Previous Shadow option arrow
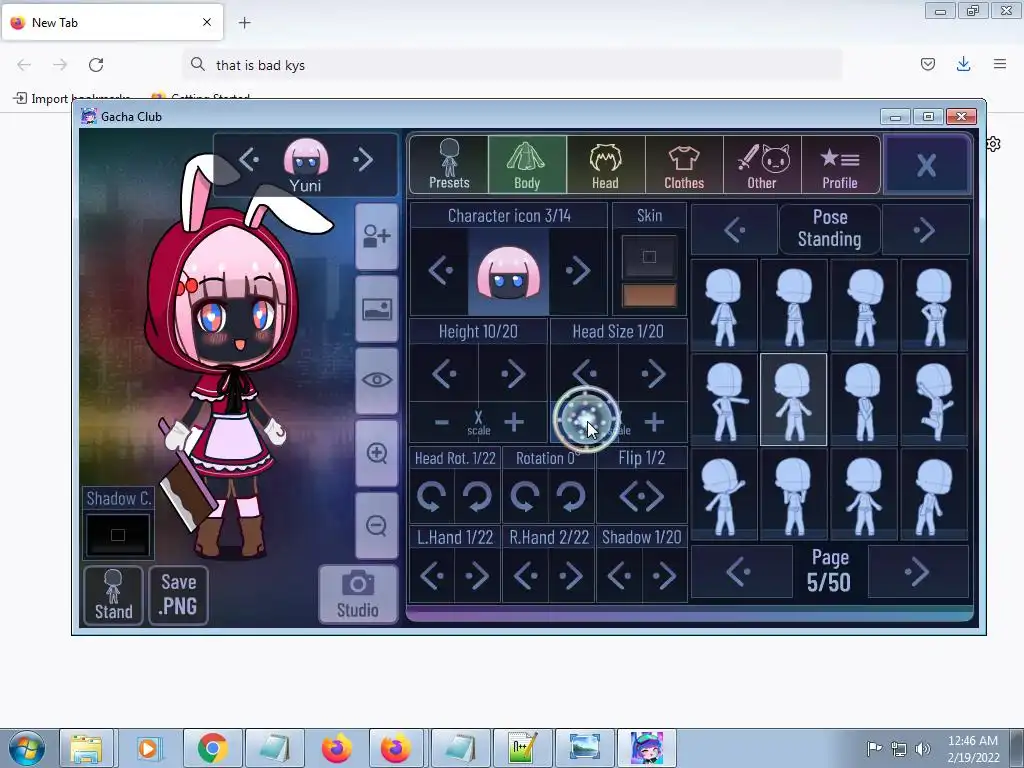This screenshot has height=768, width=1024. tap(619, 575)
